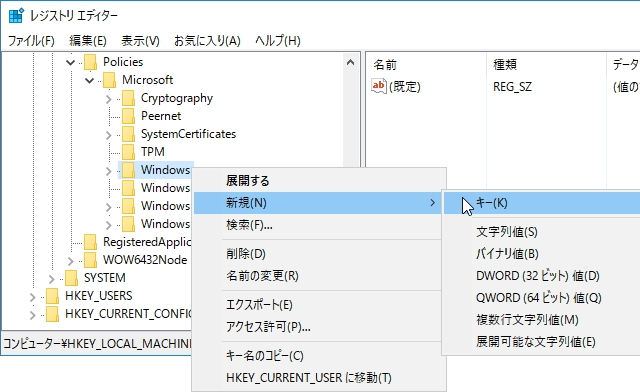Open the 新規(N) submenu entry

(319, 203)
